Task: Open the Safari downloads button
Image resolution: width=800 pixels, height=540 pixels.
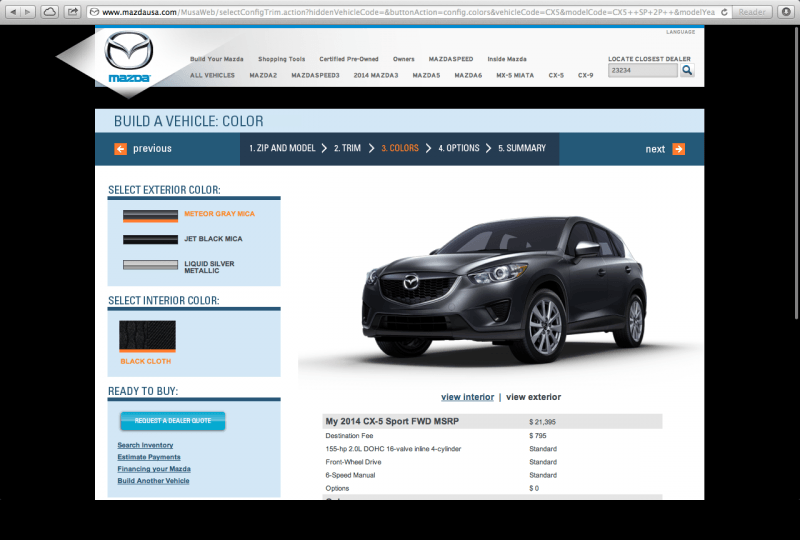Action: click(786, 11)
